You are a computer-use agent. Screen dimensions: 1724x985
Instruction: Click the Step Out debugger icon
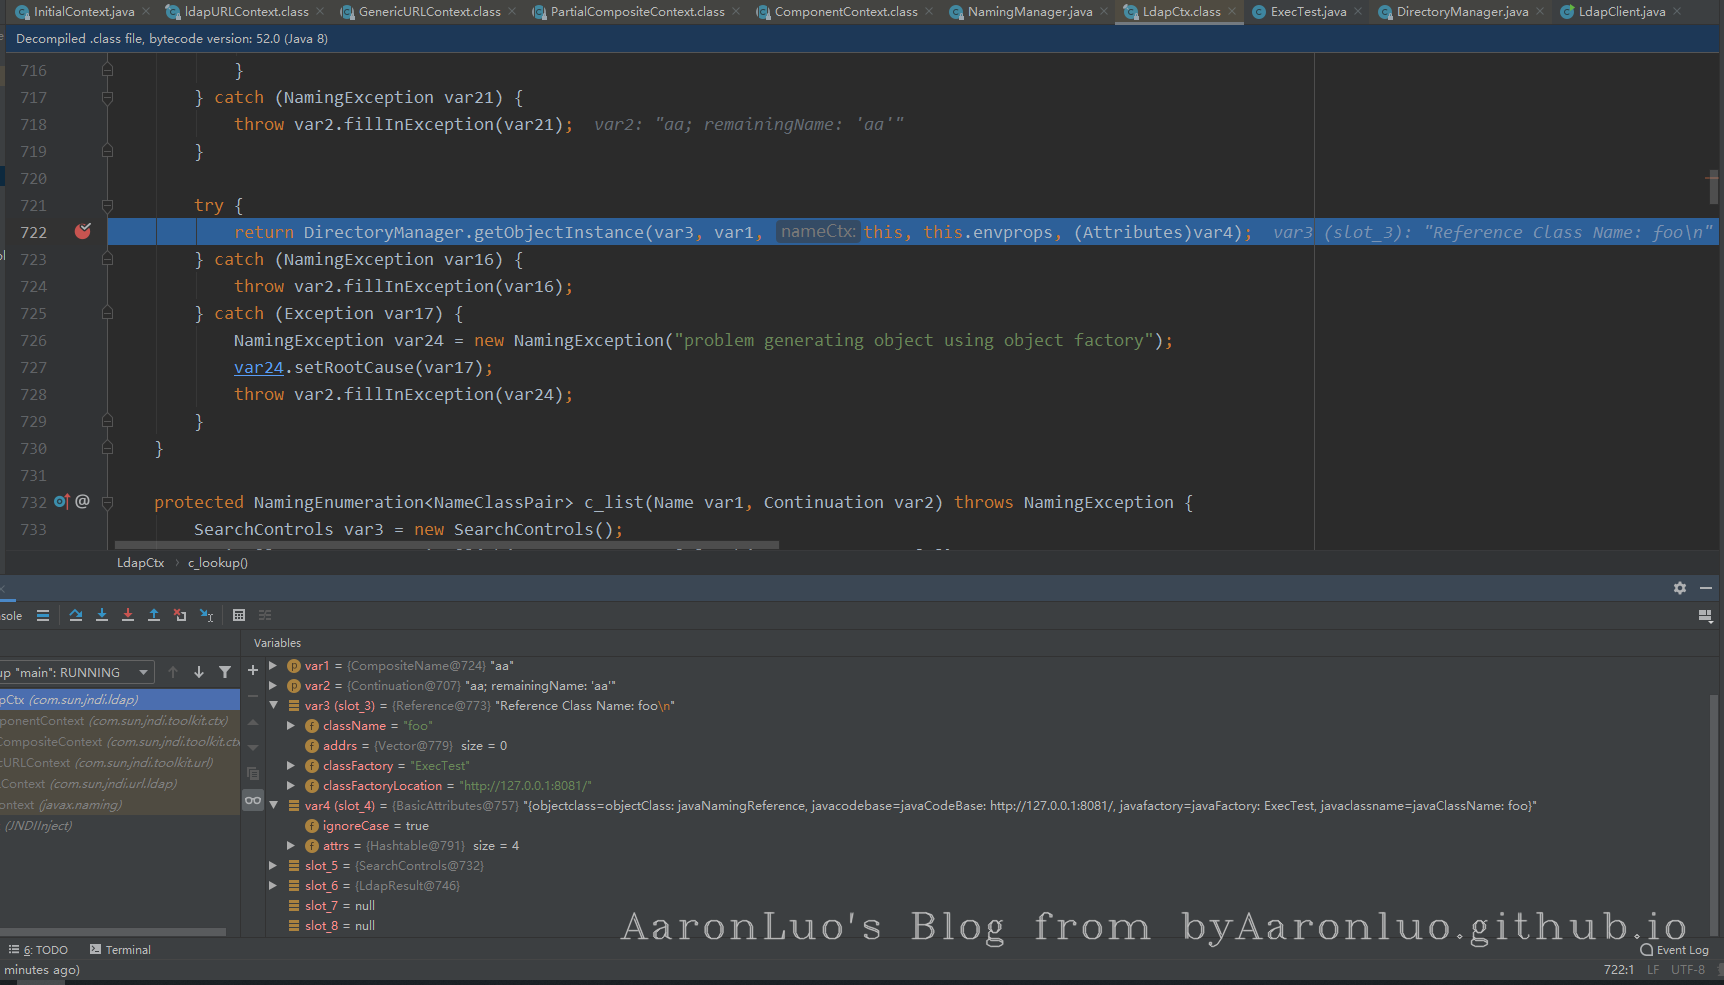(154, 615)
